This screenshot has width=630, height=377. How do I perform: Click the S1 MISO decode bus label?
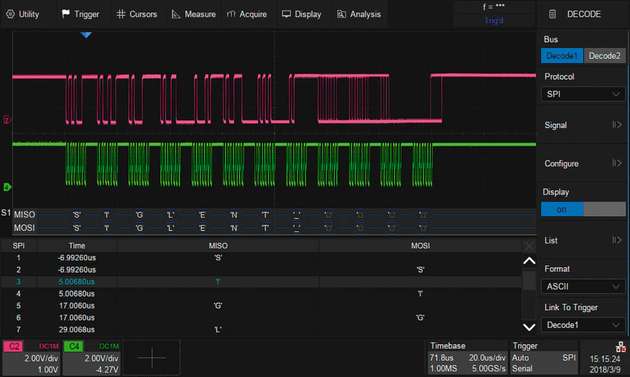click(x=24, y=215)
